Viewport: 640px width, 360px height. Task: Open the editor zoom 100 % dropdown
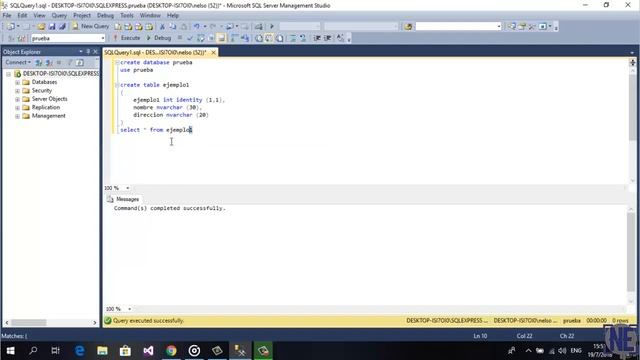click(x=128, y=188)
